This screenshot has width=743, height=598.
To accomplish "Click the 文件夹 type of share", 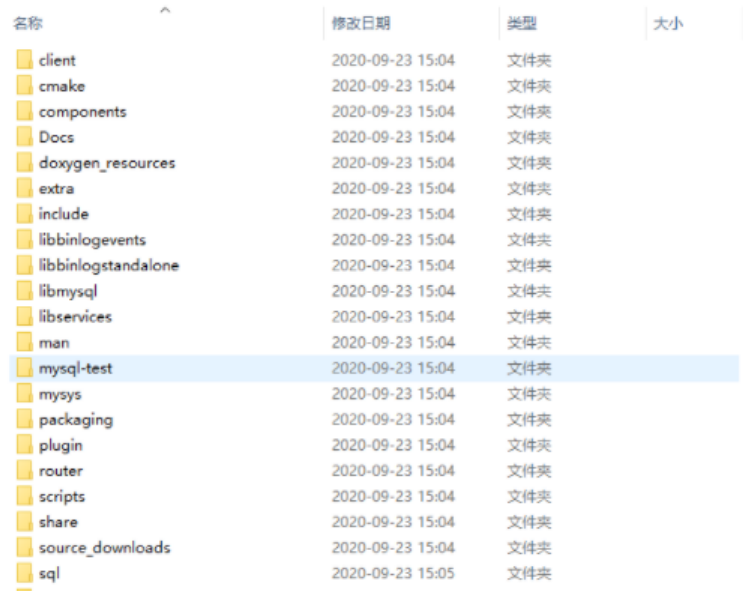I will click(x=529, y=521).
